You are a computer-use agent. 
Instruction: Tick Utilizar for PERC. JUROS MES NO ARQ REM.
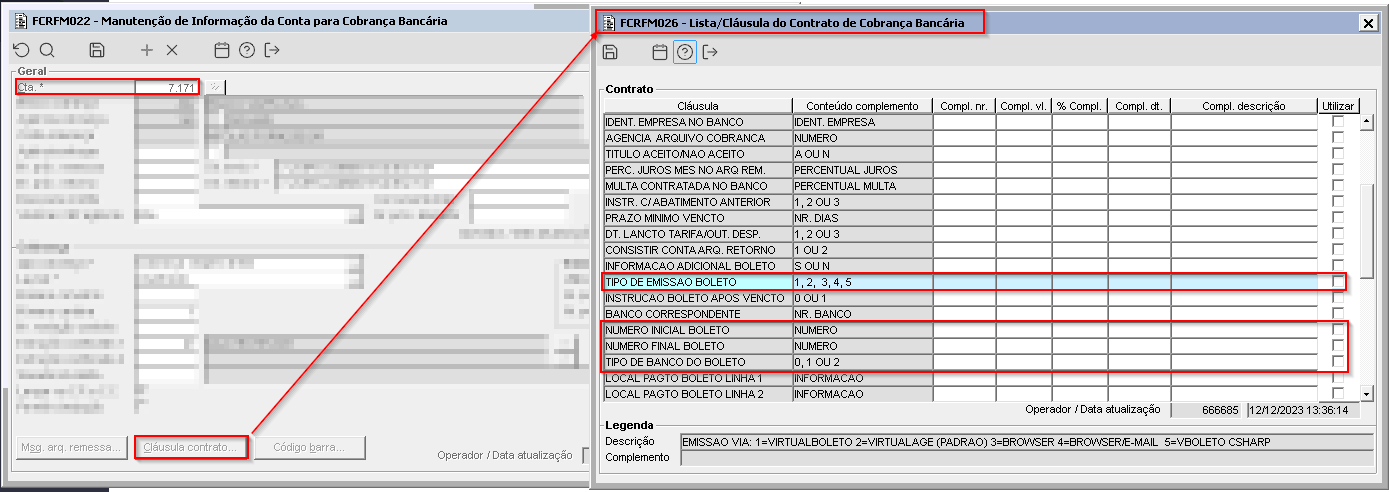click(1338, 170)
